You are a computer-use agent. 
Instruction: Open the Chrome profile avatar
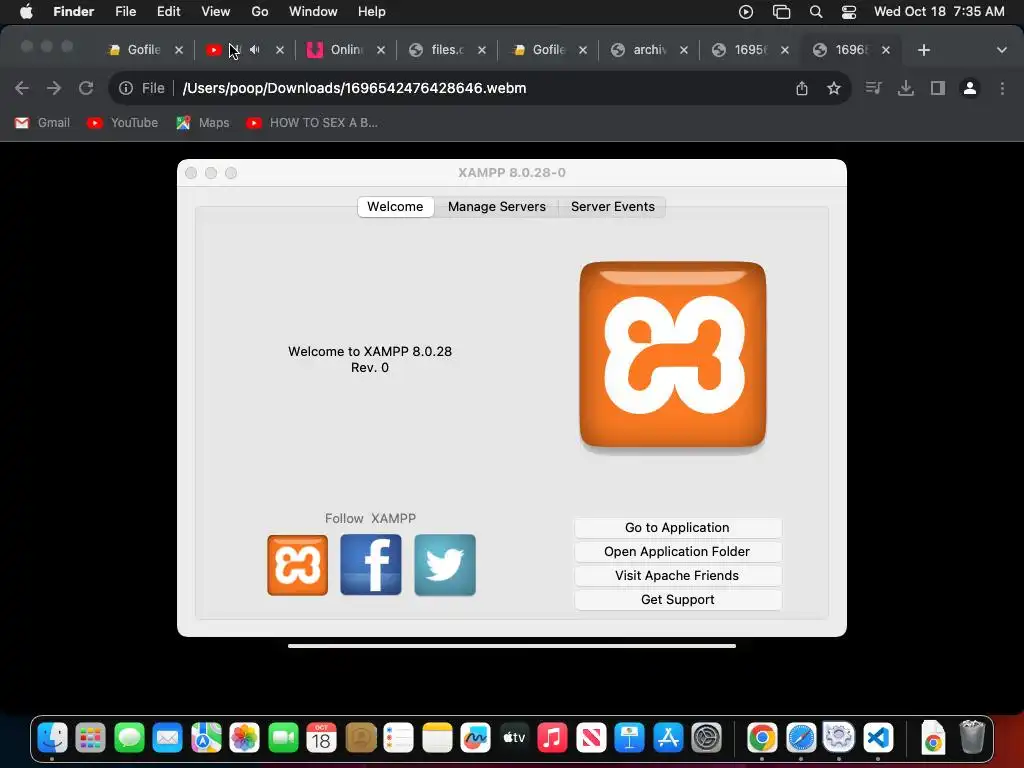[x=970, y=88]
